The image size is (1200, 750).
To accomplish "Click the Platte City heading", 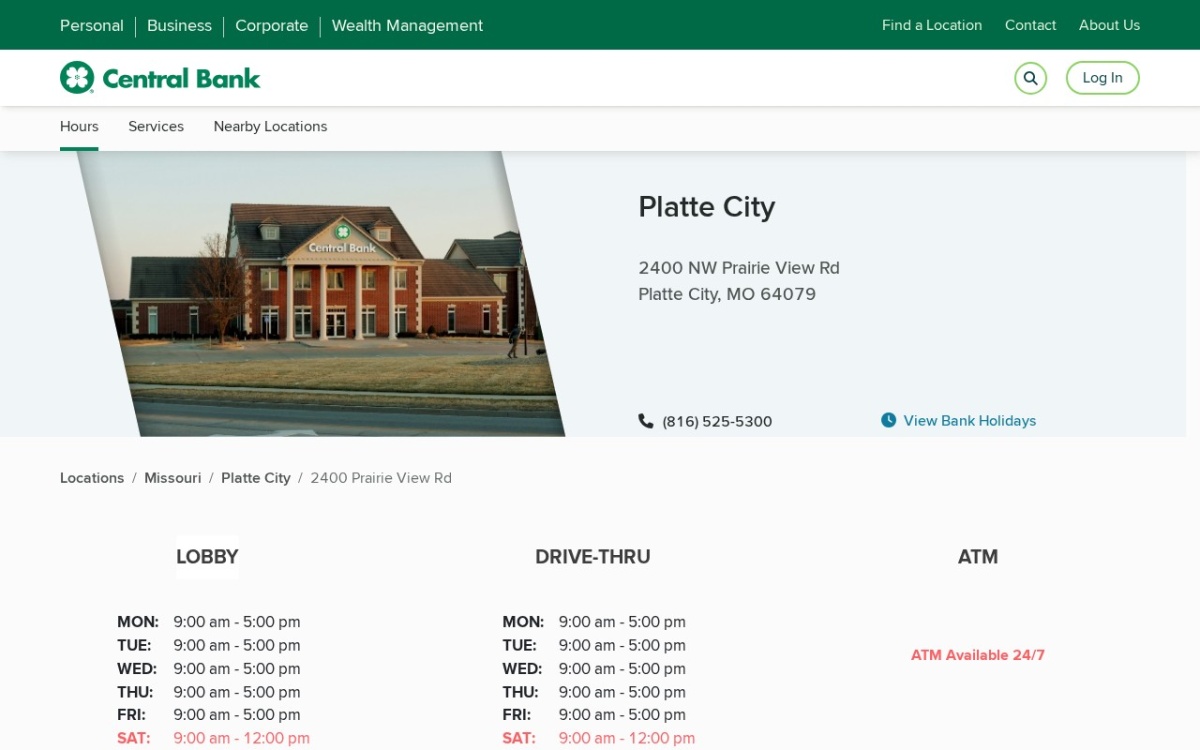I will 707,207.
